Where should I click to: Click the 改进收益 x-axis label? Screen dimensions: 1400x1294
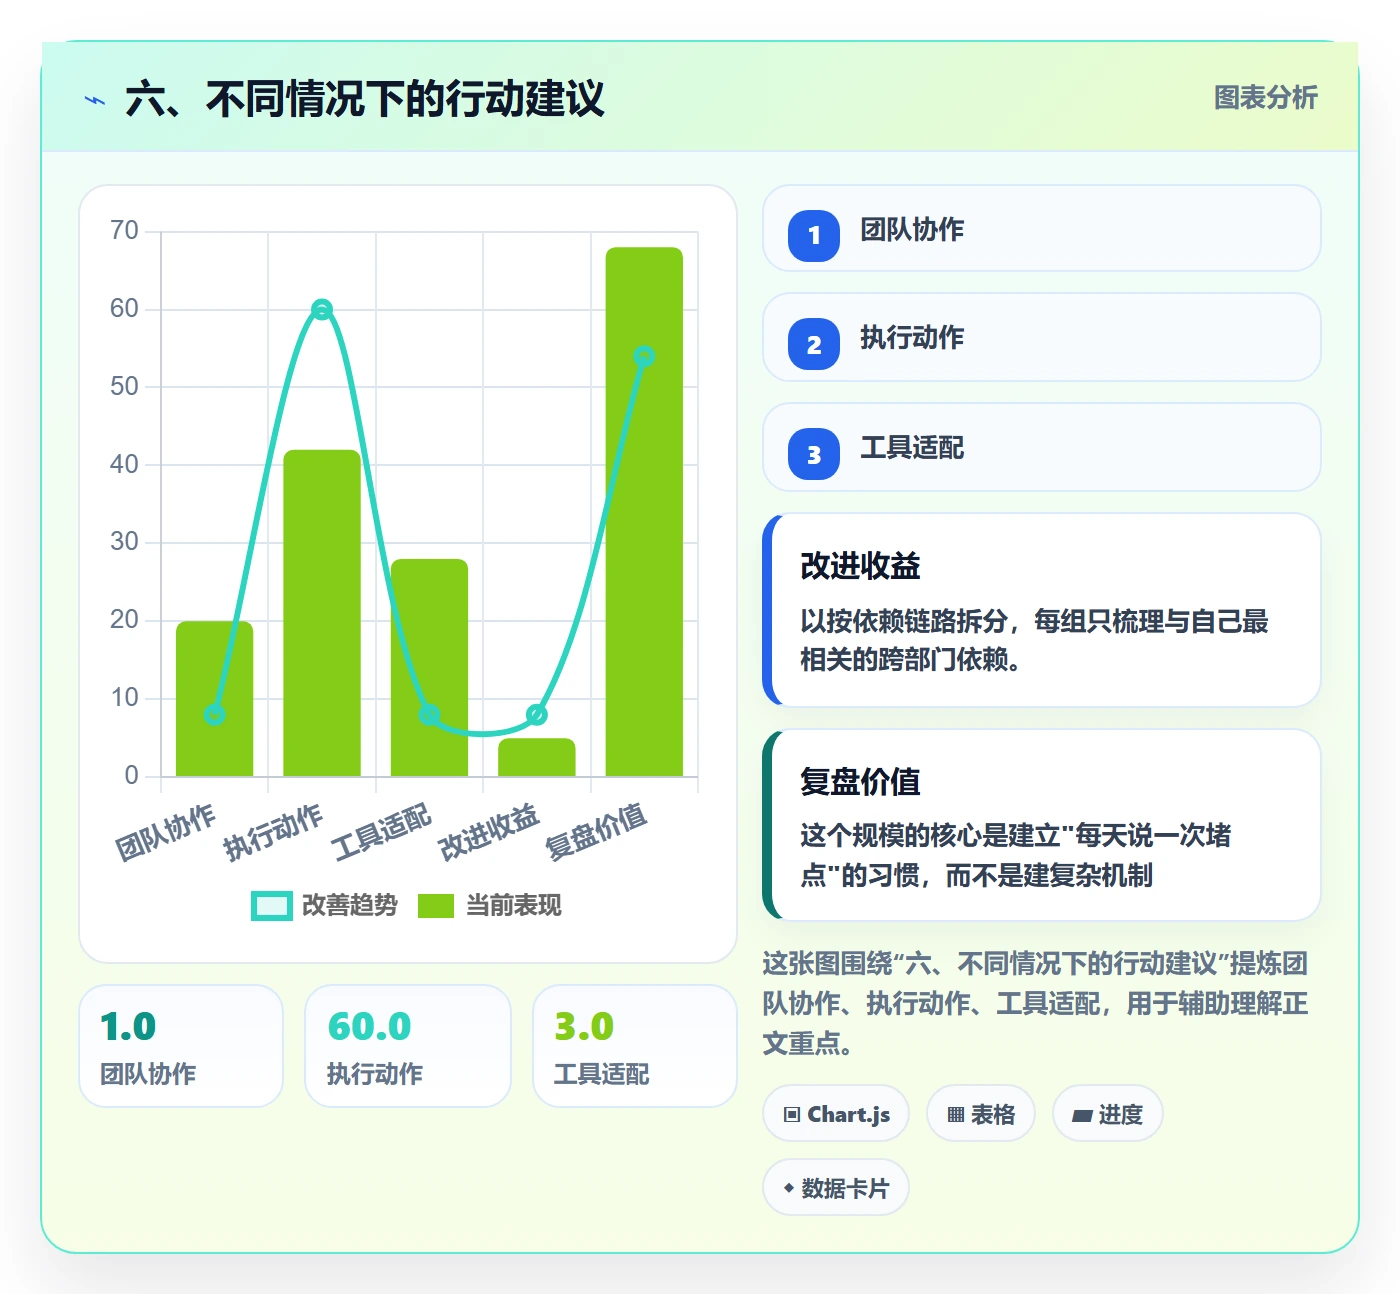tap(489, 831)
